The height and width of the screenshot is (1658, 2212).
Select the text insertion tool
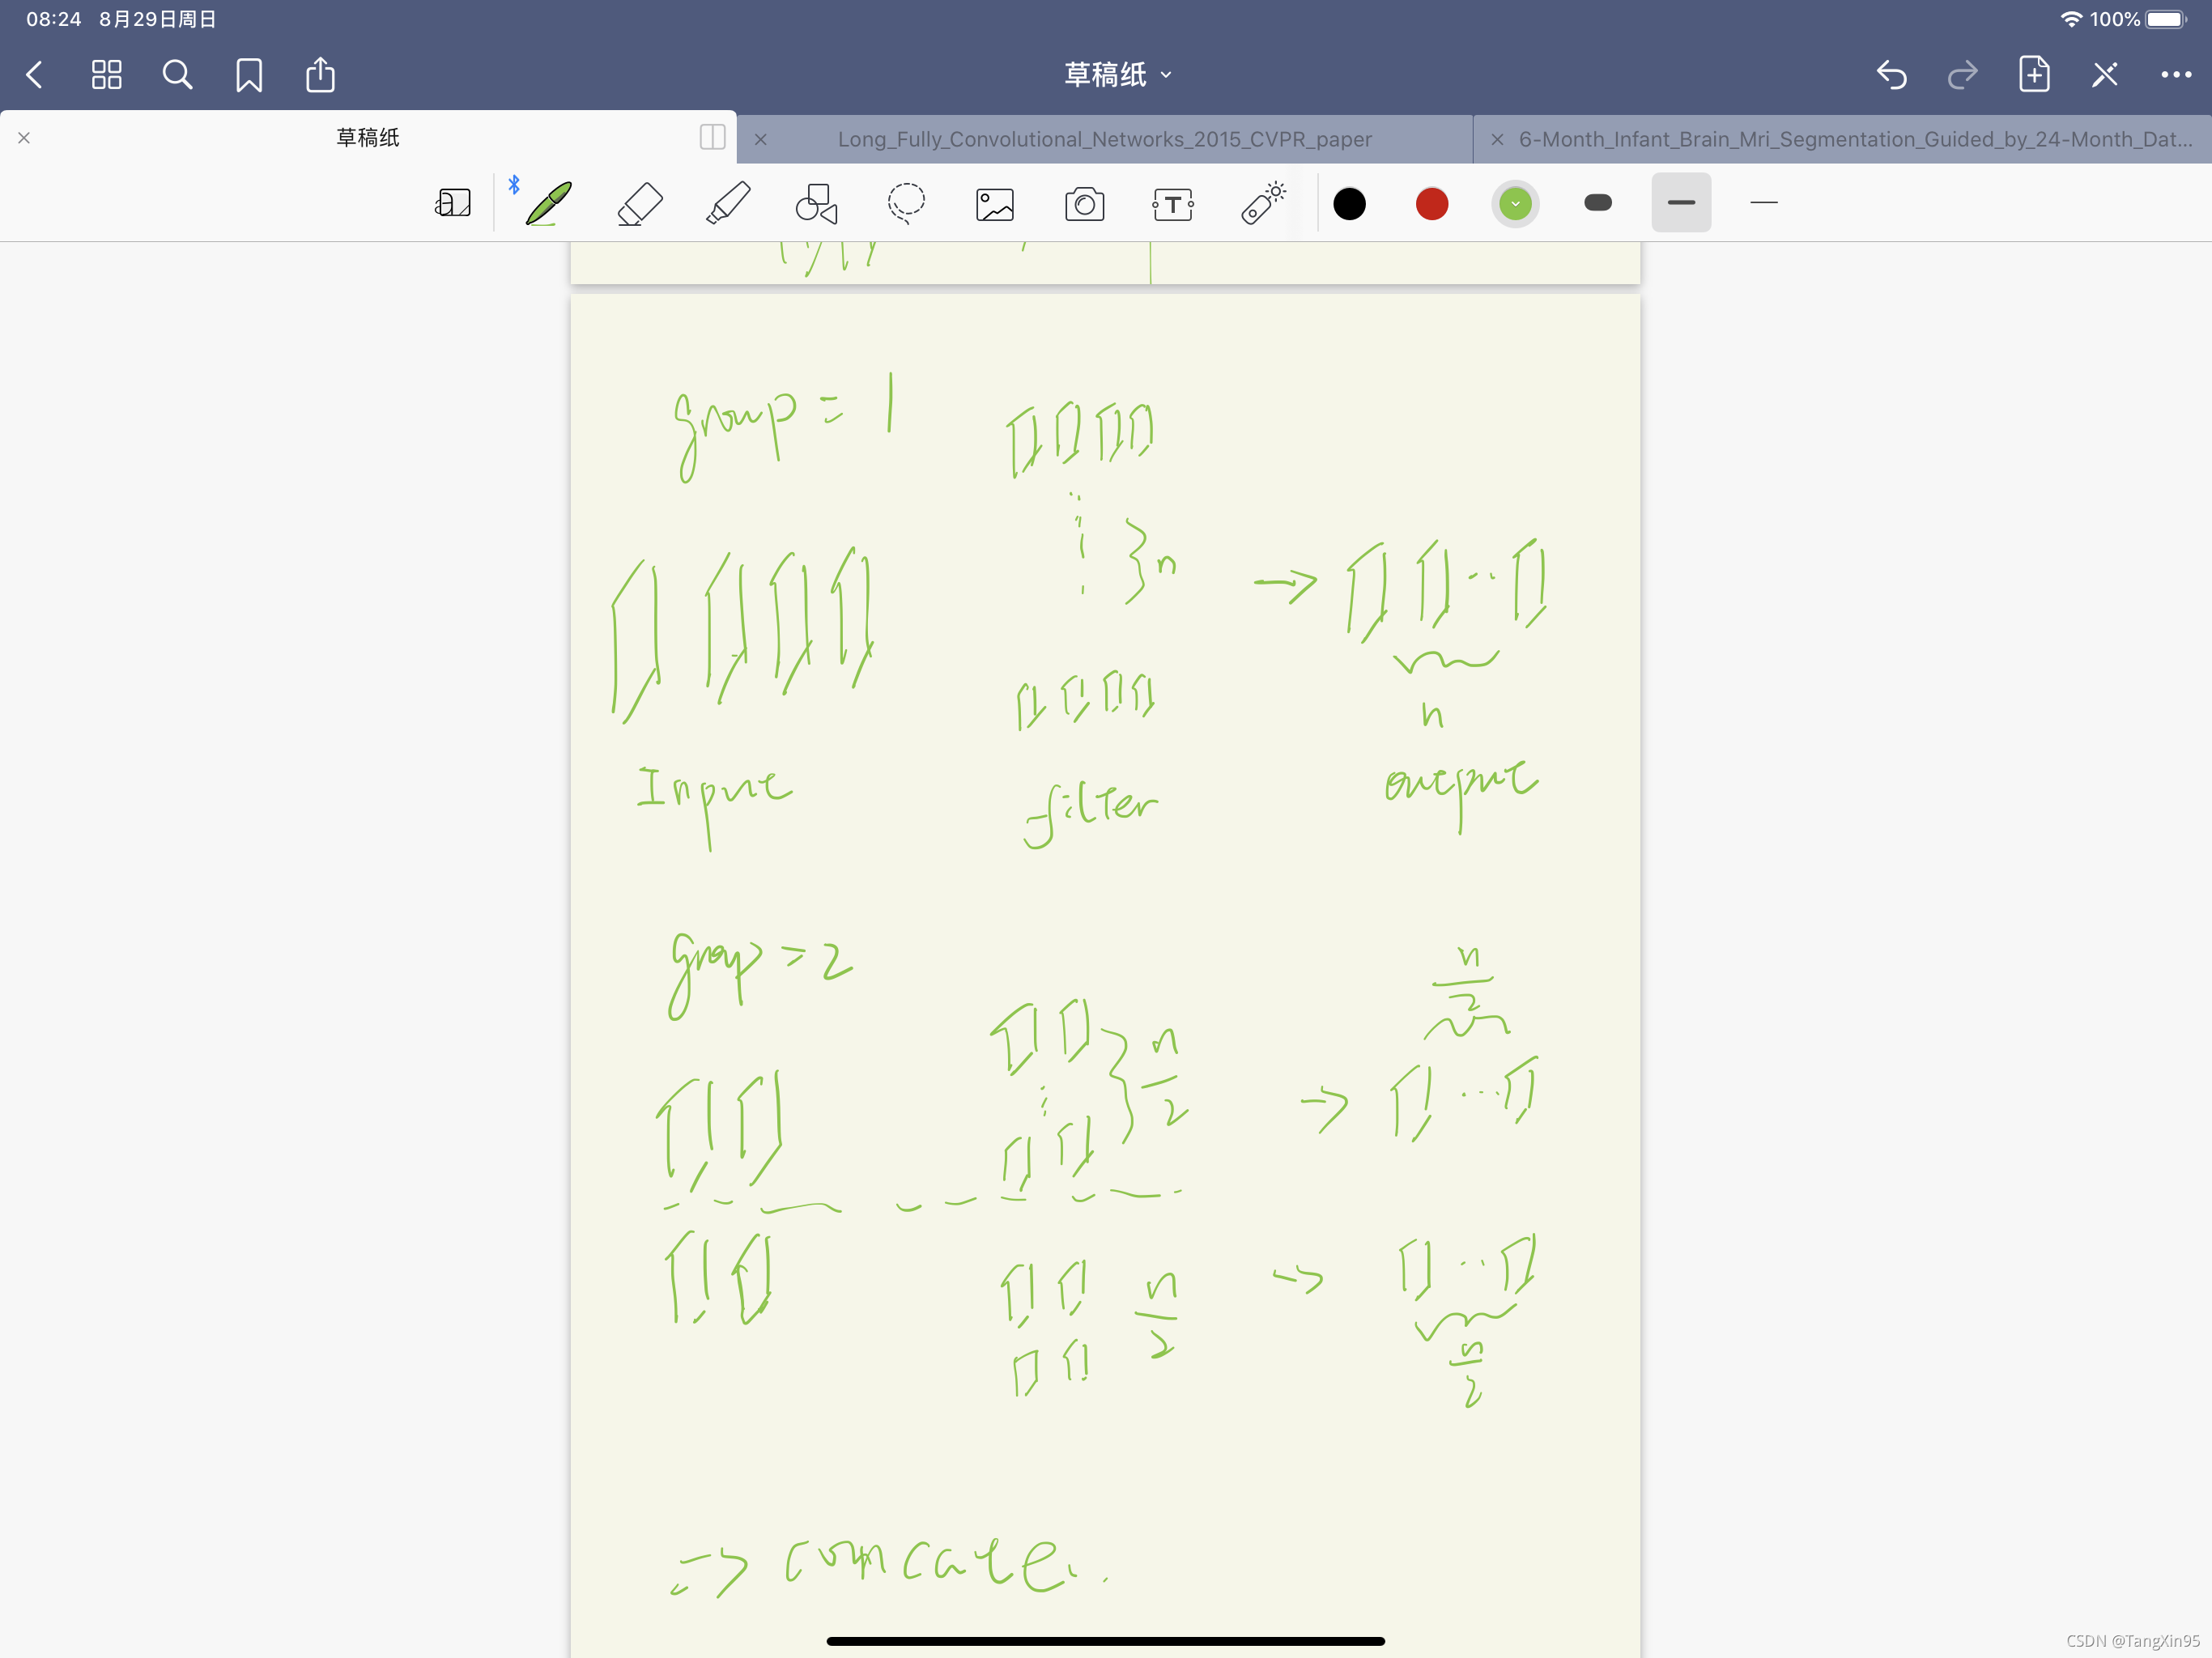point(1172,203)
